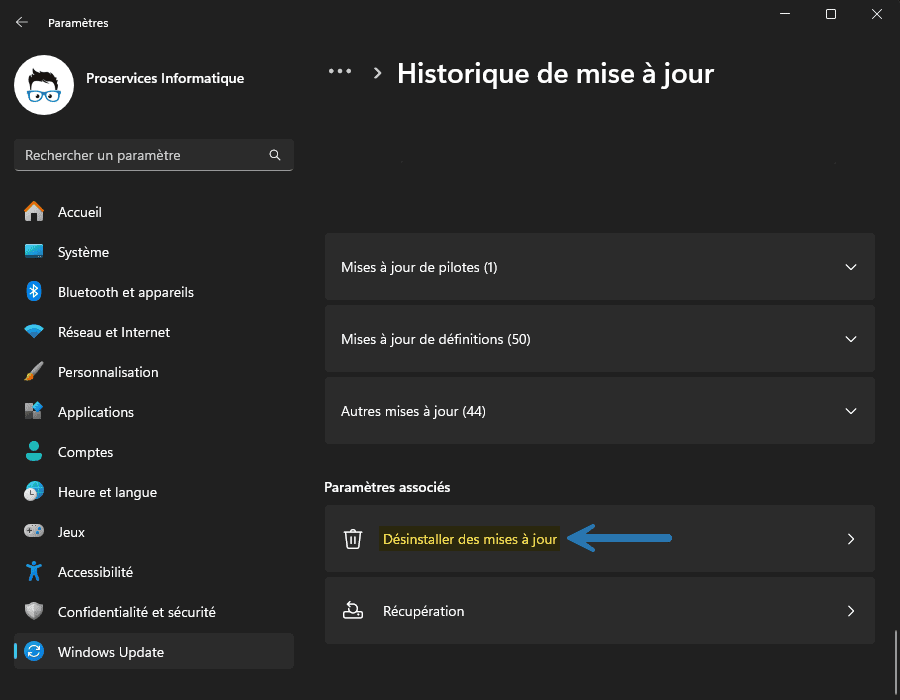Select the Personnalisation paintbrush icon
Screen dimensions: 900x700
tap(34, 372)
